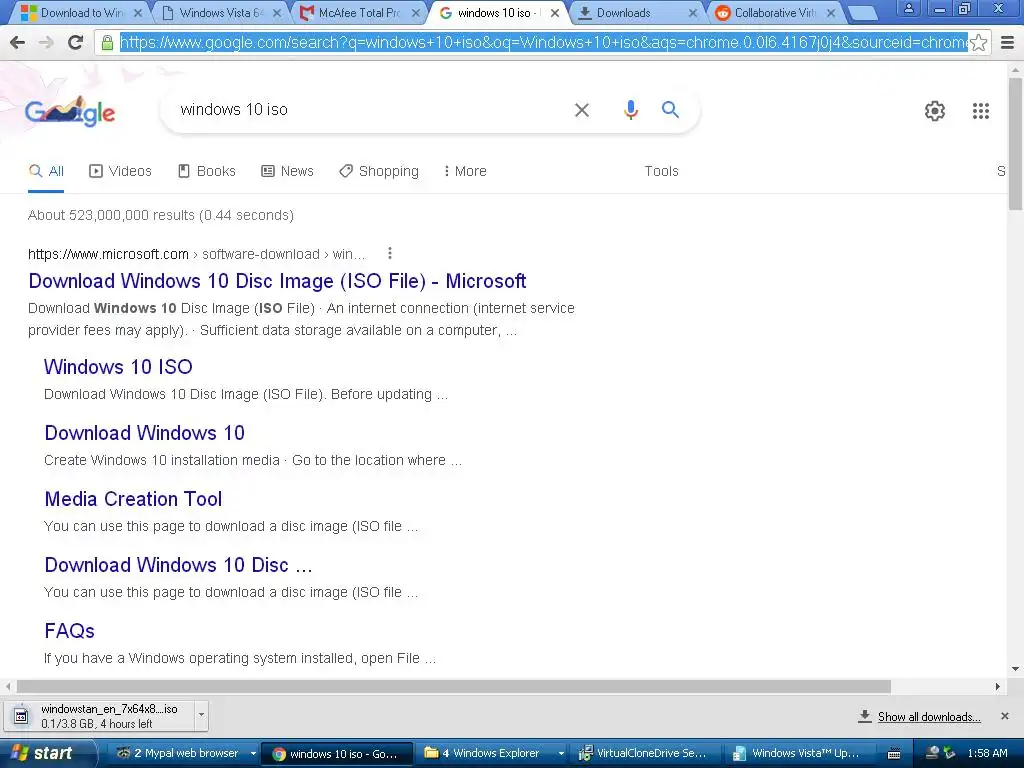The width and height of the screenshot is (1024, 768).
Task: Open the new tab button
Action: click(x=863, y=12)
